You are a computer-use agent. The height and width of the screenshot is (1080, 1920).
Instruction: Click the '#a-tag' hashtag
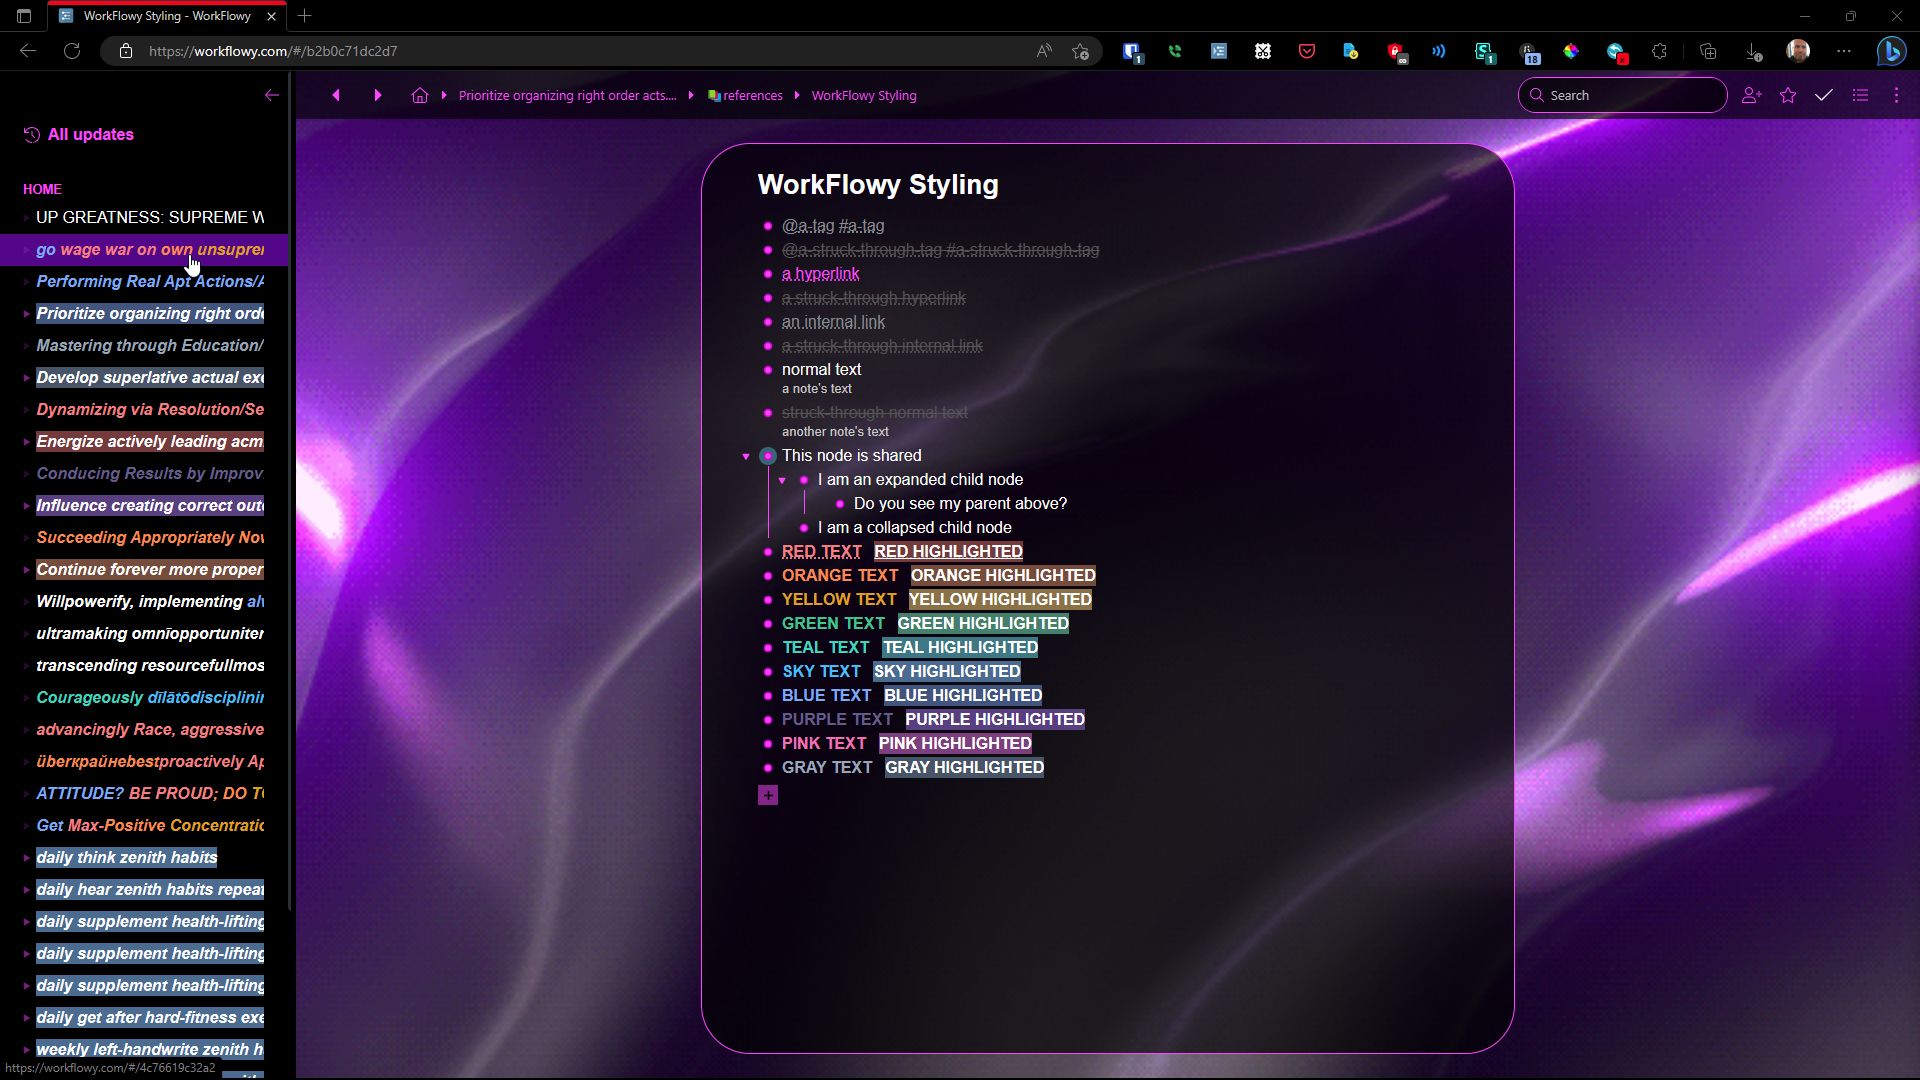(x=862, y=226)
